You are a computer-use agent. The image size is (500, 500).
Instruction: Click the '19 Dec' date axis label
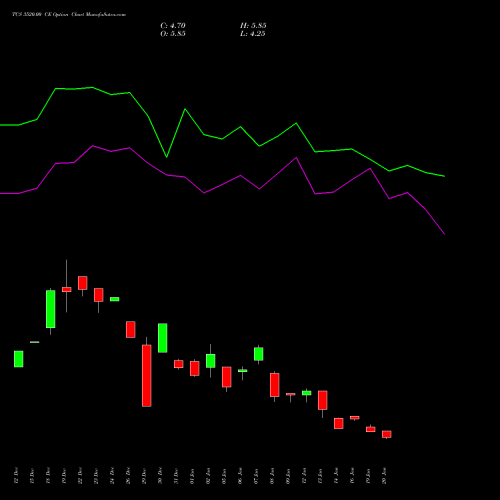point(64,476)
